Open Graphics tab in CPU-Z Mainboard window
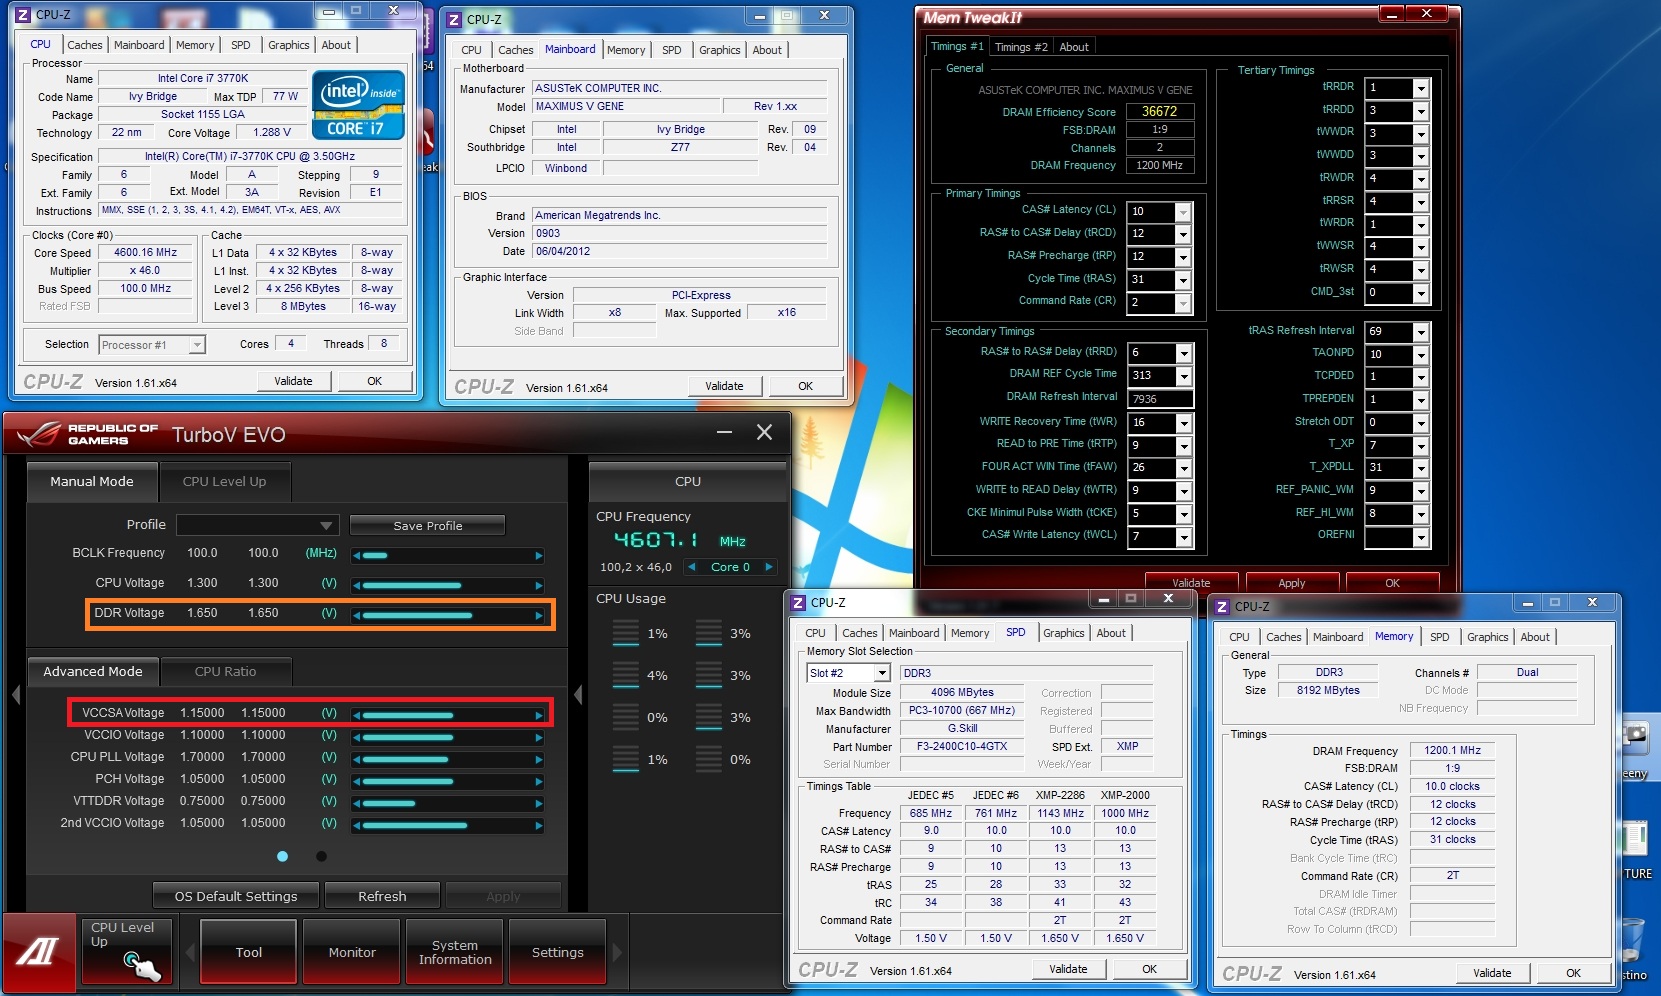 pos(720,50)
